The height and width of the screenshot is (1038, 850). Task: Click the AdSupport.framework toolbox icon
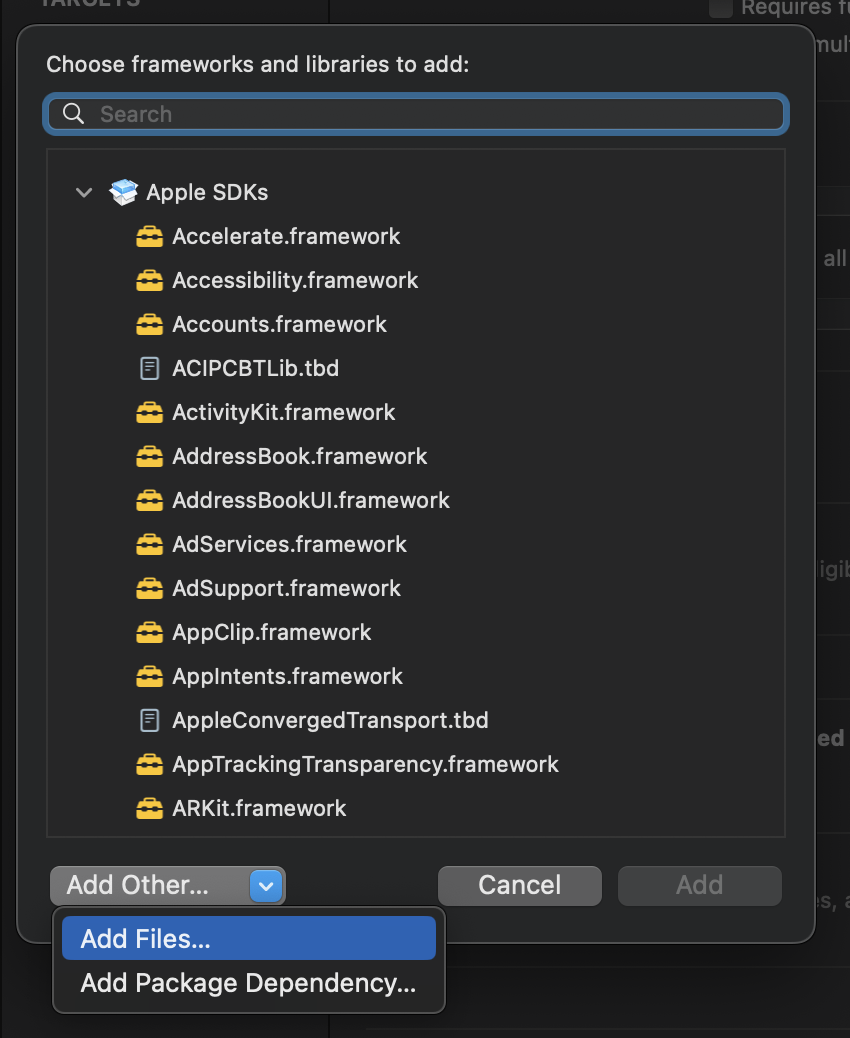tap(150, 589)
